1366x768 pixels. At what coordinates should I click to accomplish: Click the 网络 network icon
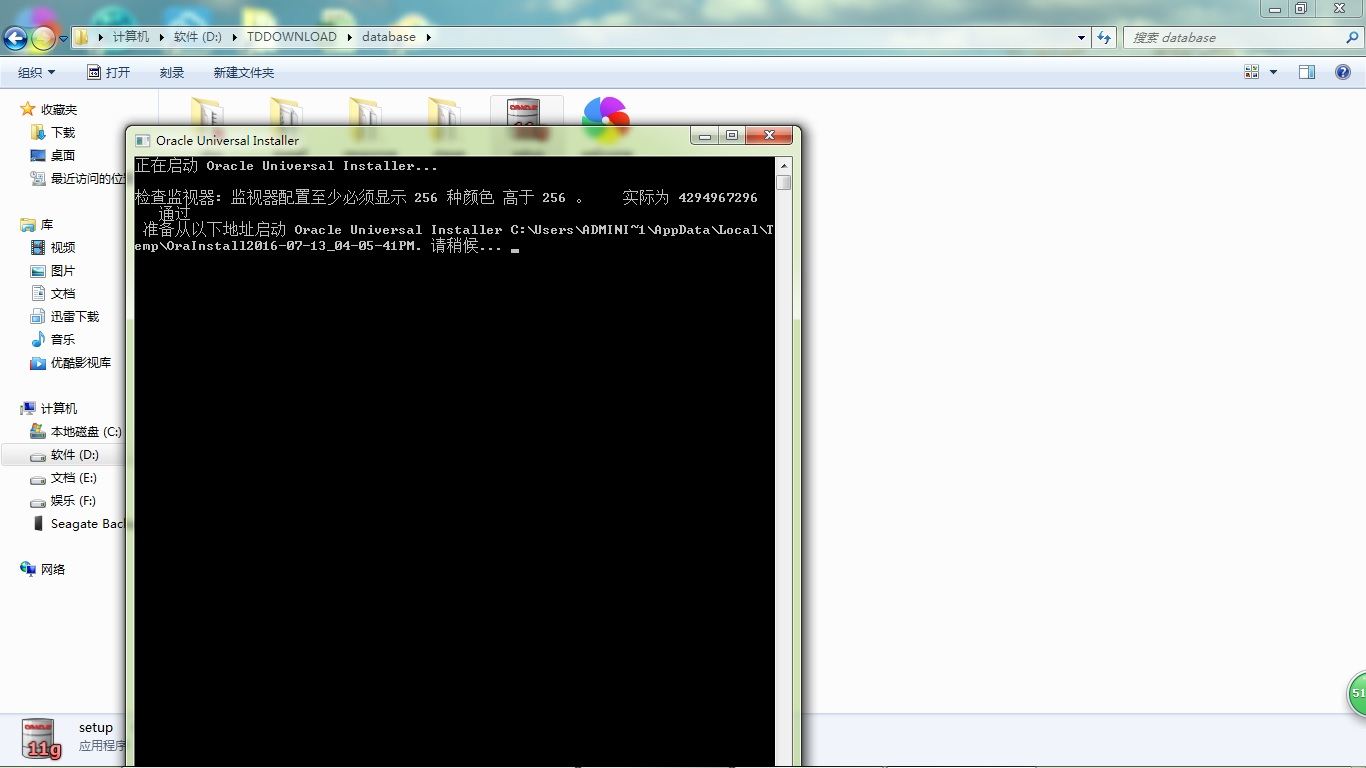click(28, 569)
